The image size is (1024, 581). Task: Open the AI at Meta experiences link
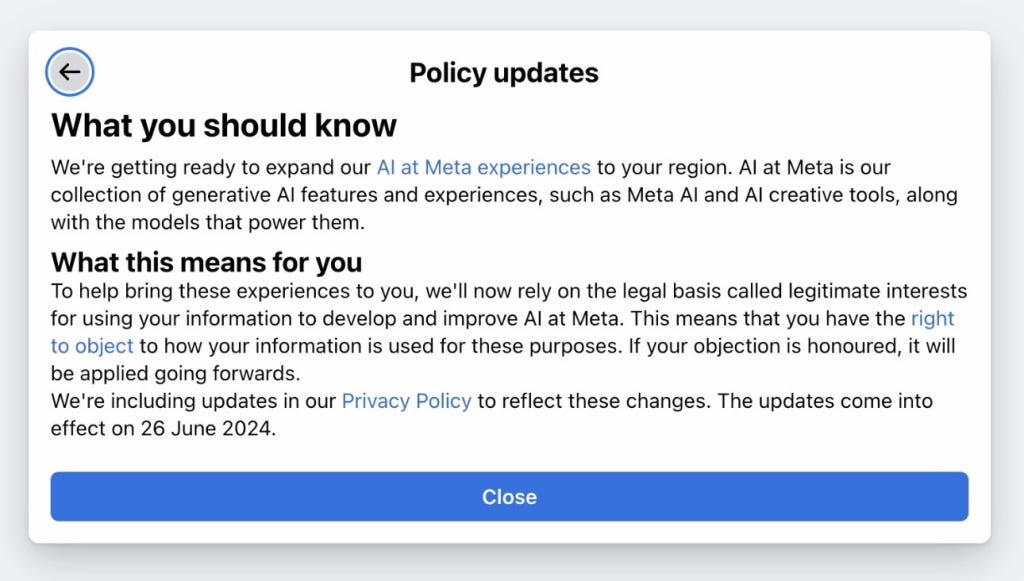[483, 167]
